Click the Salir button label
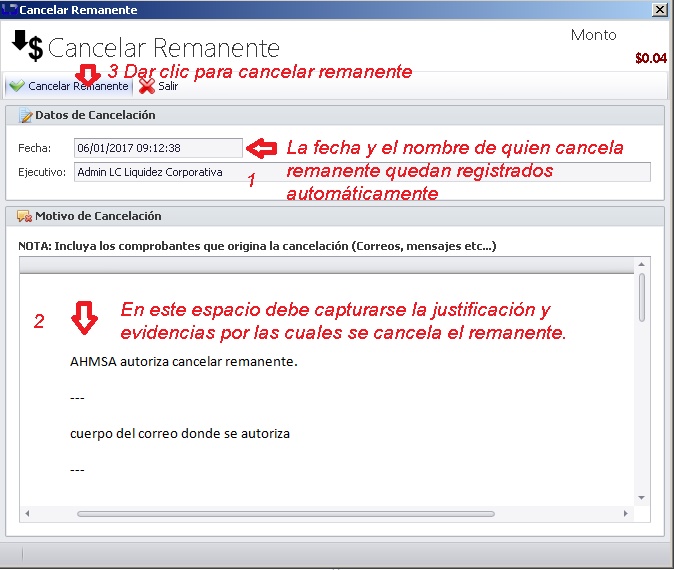Image resolution: width=674 pixels, height=570 pixels. pyautogui.click(x=168, y=86)
